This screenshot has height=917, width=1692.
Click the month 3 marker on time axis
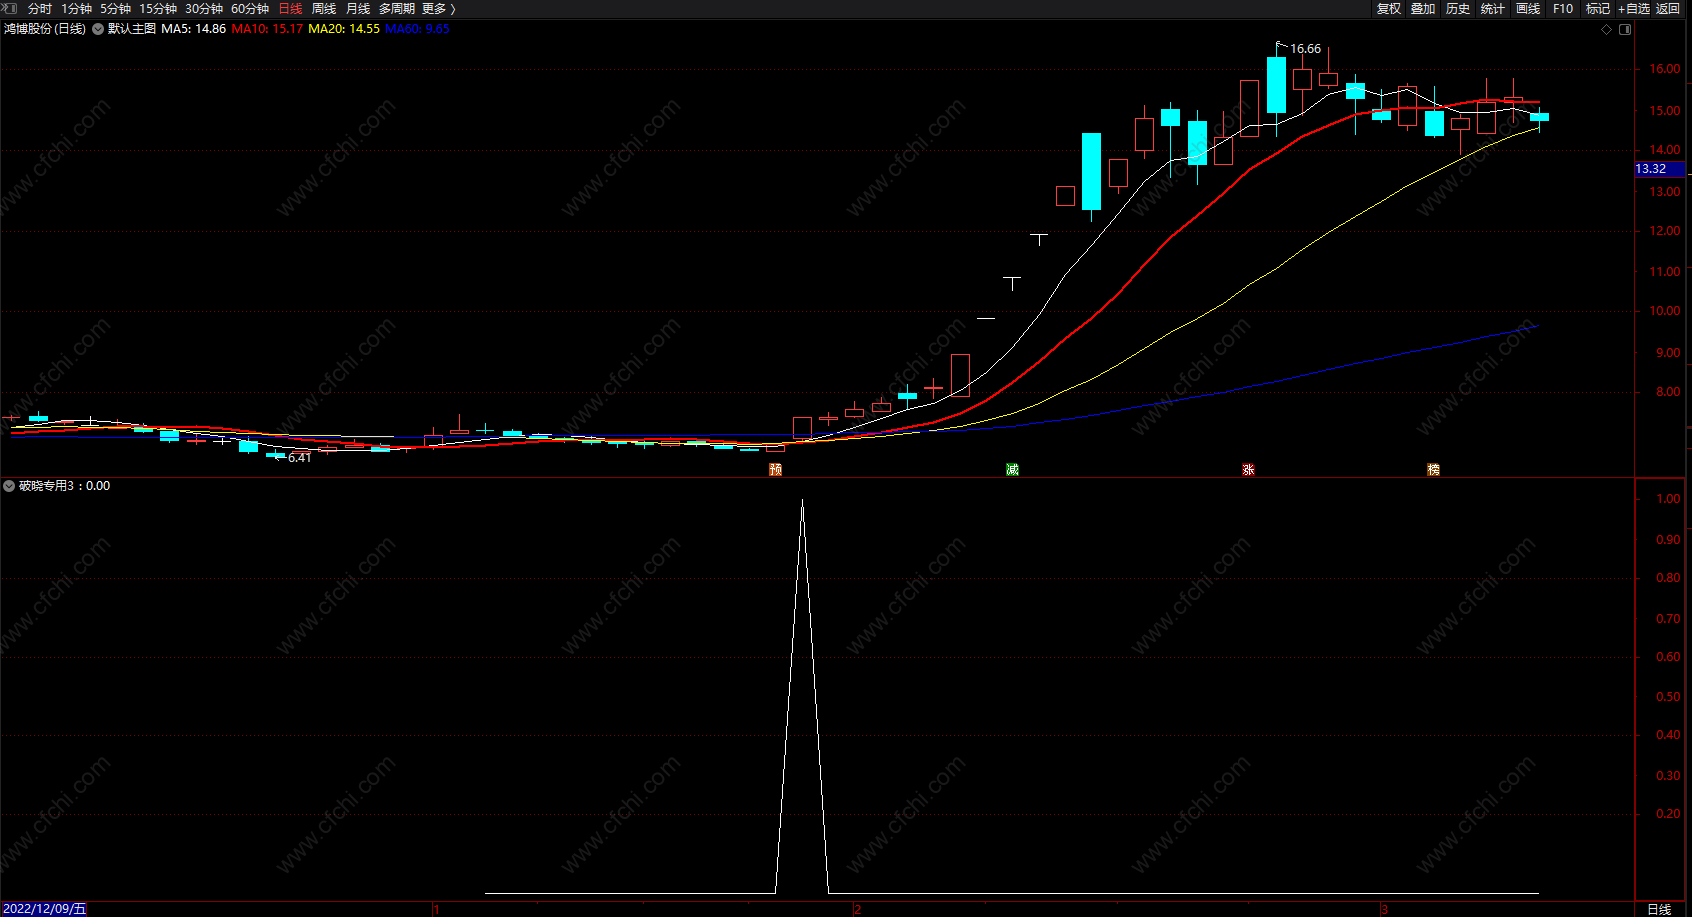point(1384,909)
